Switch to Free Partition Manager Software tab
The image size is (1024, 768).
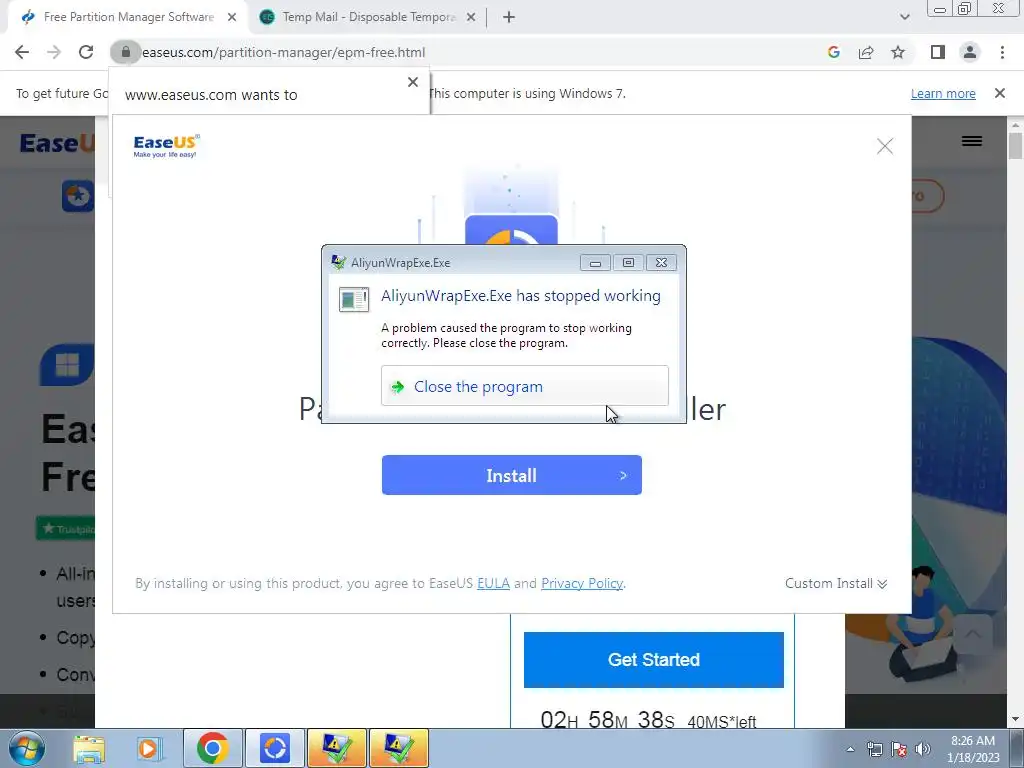click(129, 17)
